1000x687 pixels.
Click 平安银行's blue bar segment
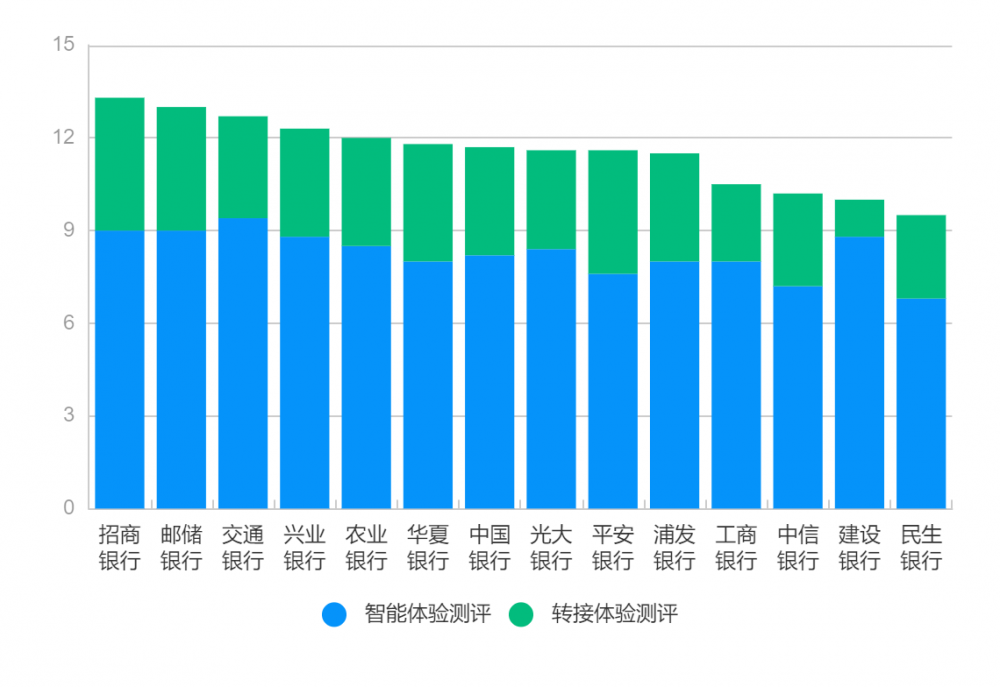[x=613, y=391]
